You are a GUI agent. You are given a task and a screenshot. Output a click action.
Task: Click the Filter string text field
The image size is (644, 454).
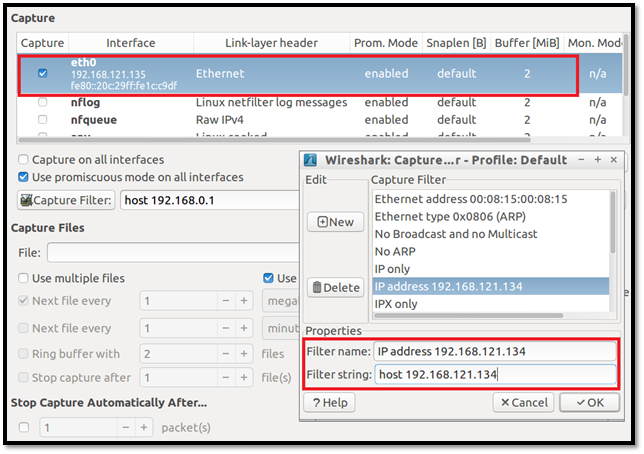pos(493,375)
